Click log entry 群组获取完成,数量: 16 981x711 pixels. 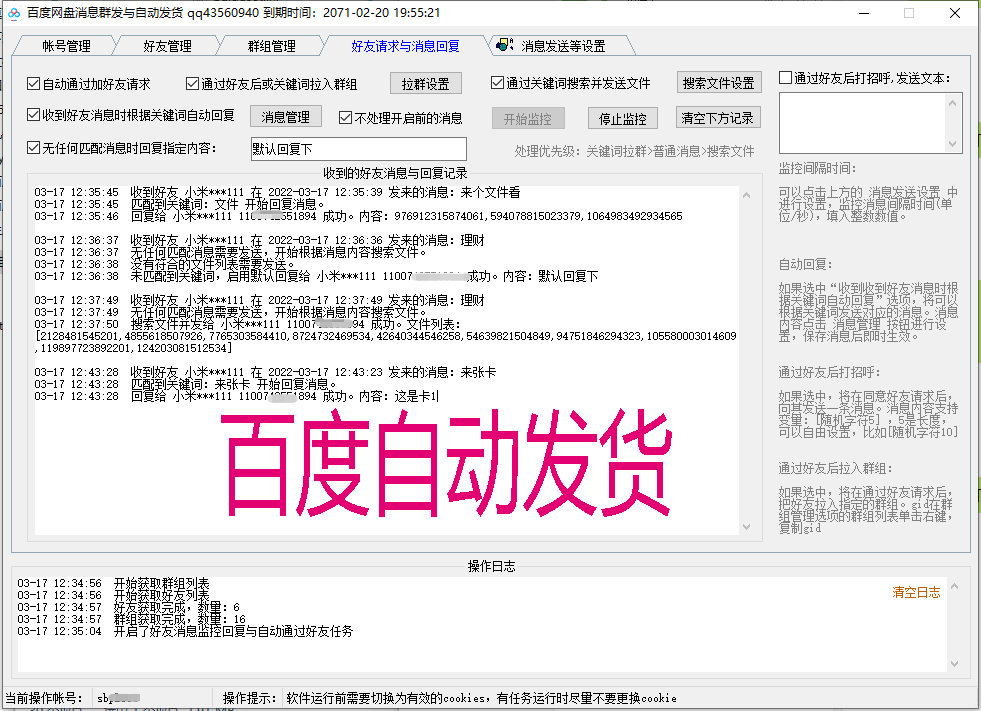coord(131,619)
